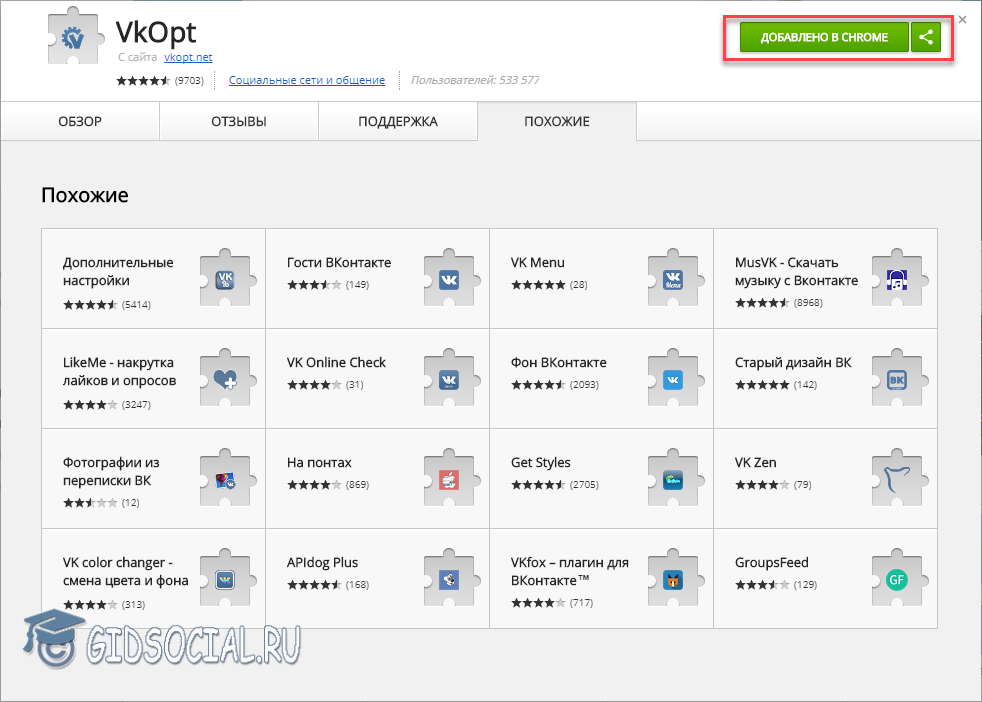
Task: Select the APIdog Plus extension title
Action: (322, 563)
